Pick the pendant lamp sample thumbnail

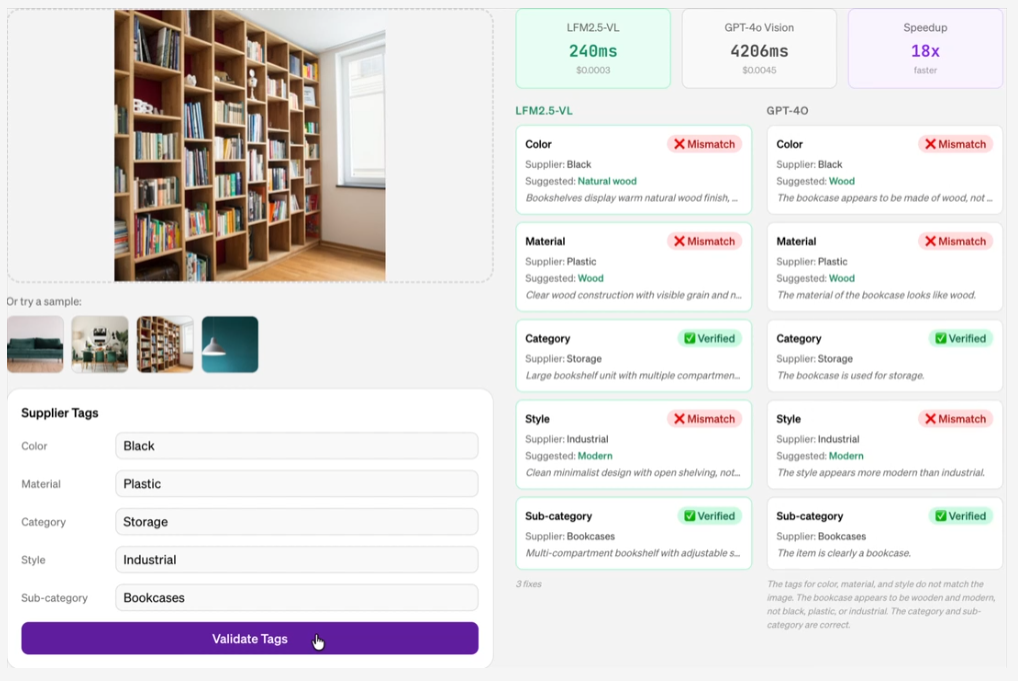click(230, 344)
